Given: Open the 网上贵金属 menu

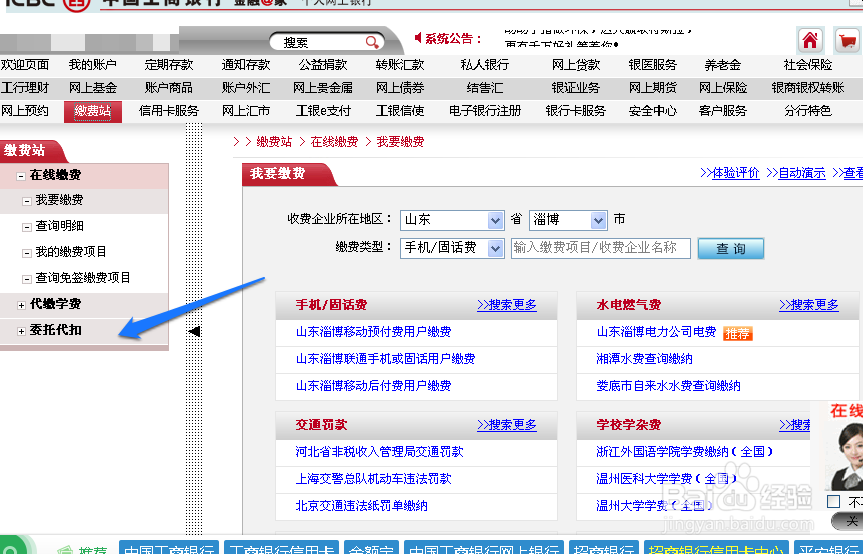Looking at the screenshot, I should (323, 88).
